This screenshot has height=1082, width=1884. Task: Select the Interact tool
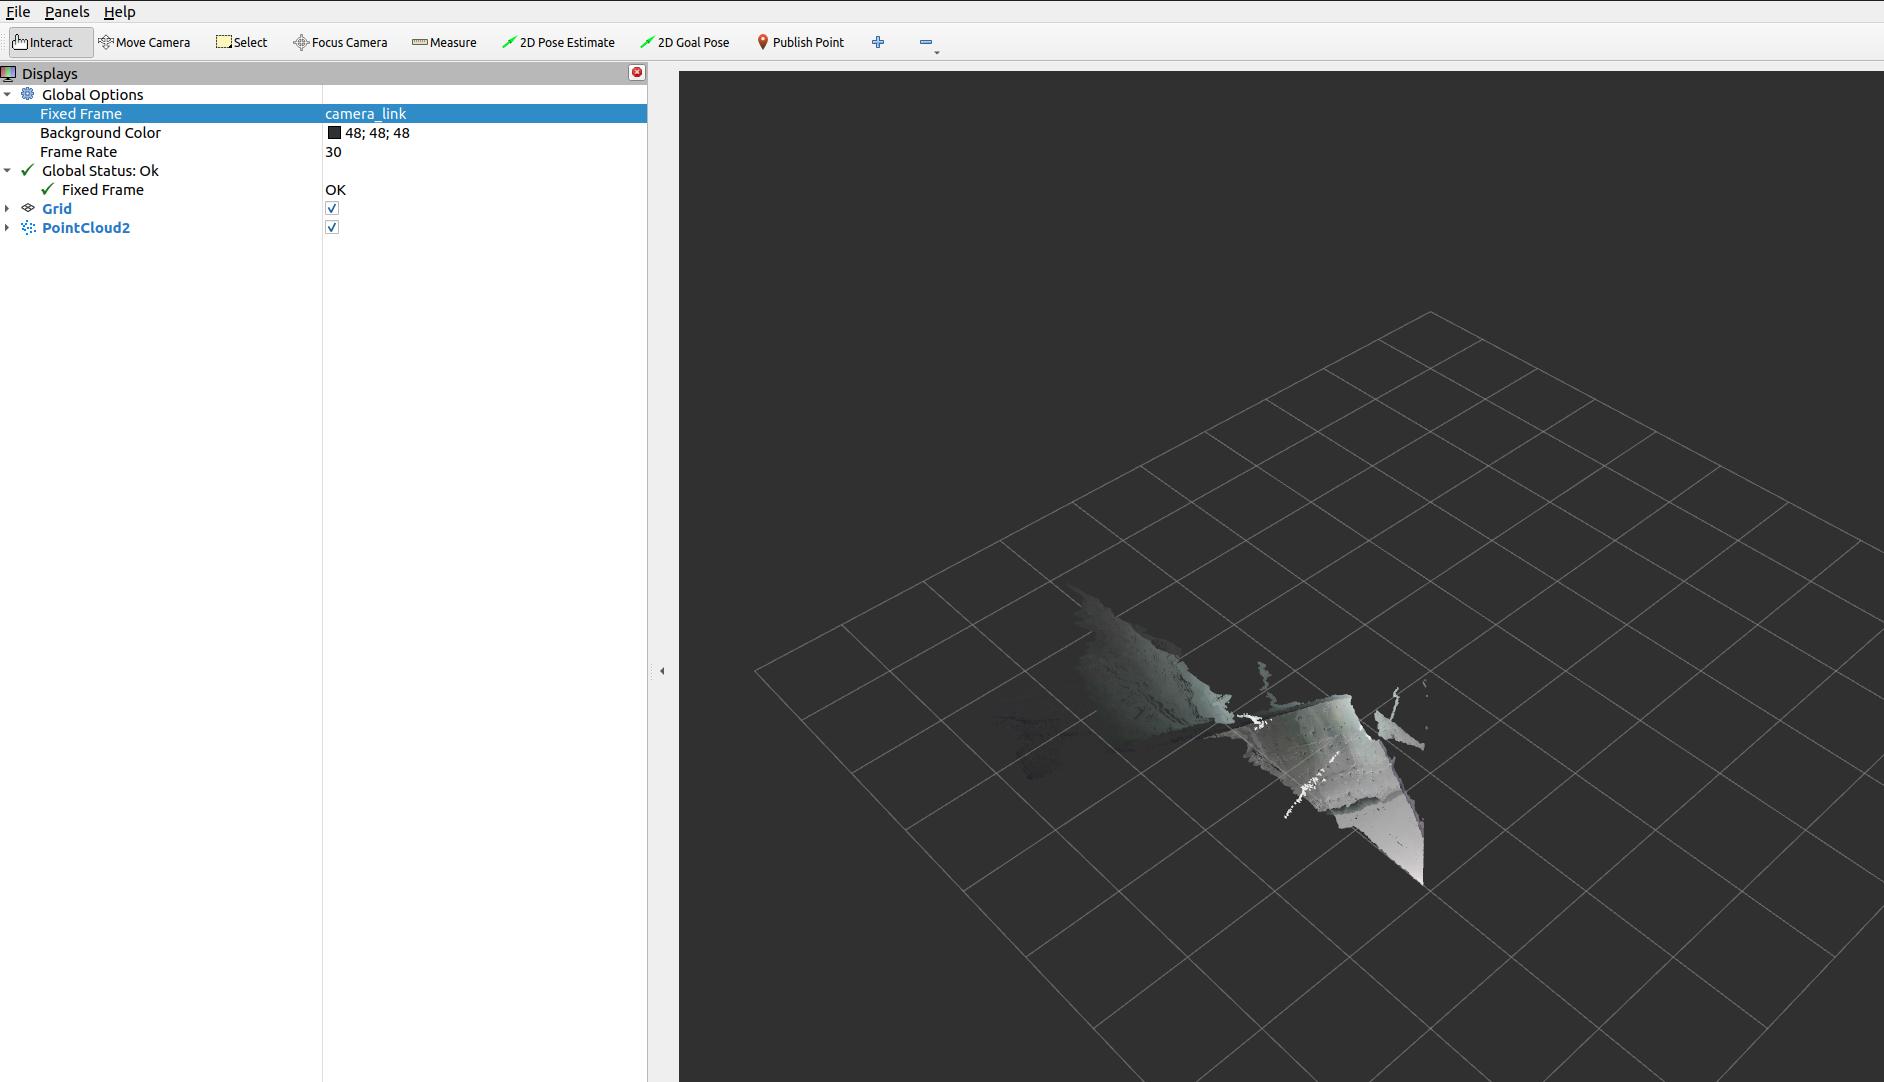(x=48, y=42)
